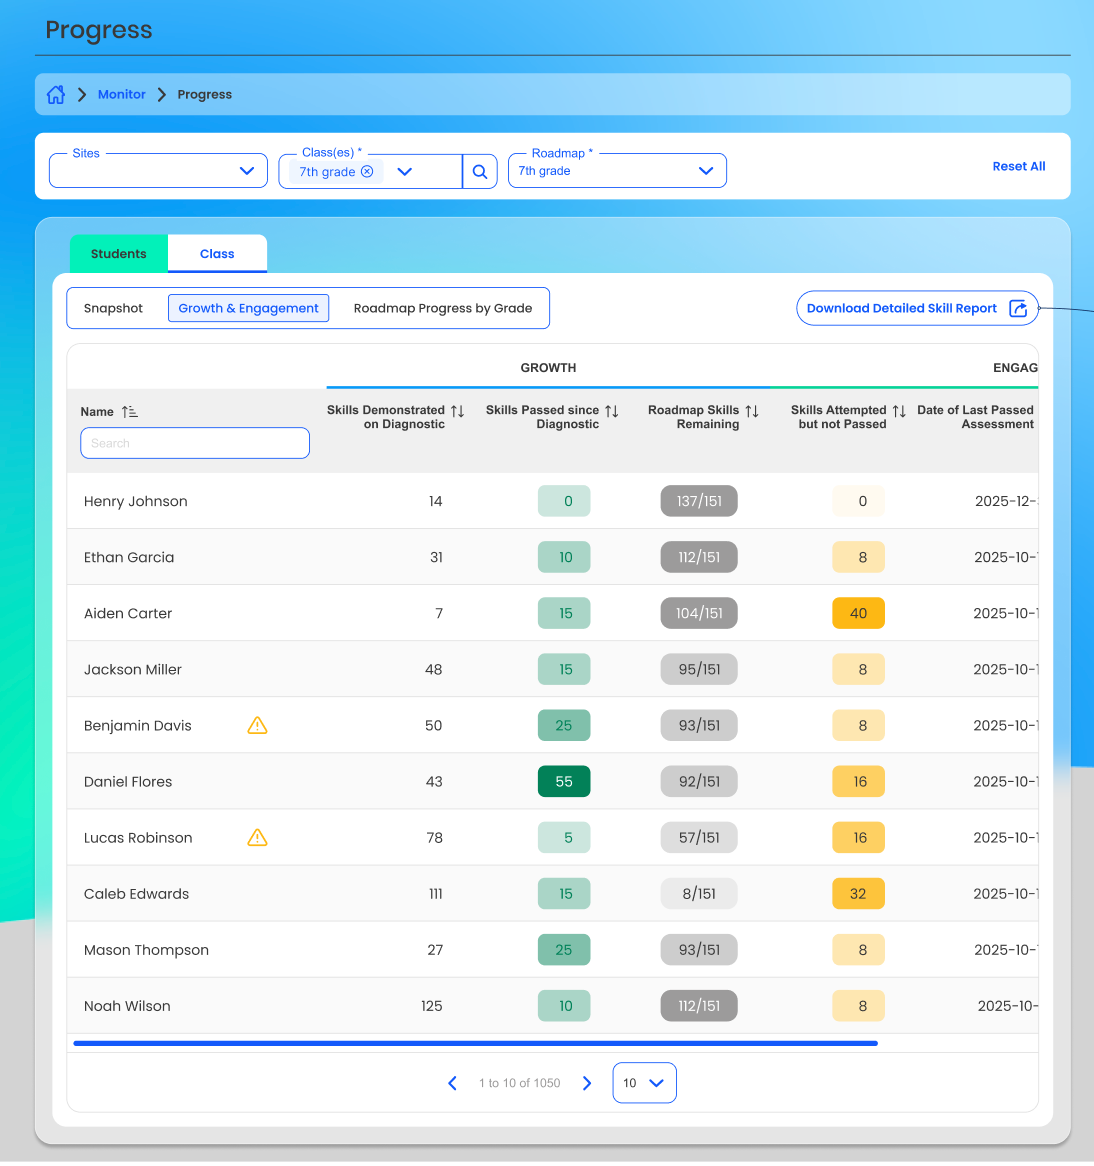The width and height of the screenshot is (1094, 1166).
Task: Click the Progress breadcrumb text
Action: pos(205,94)
